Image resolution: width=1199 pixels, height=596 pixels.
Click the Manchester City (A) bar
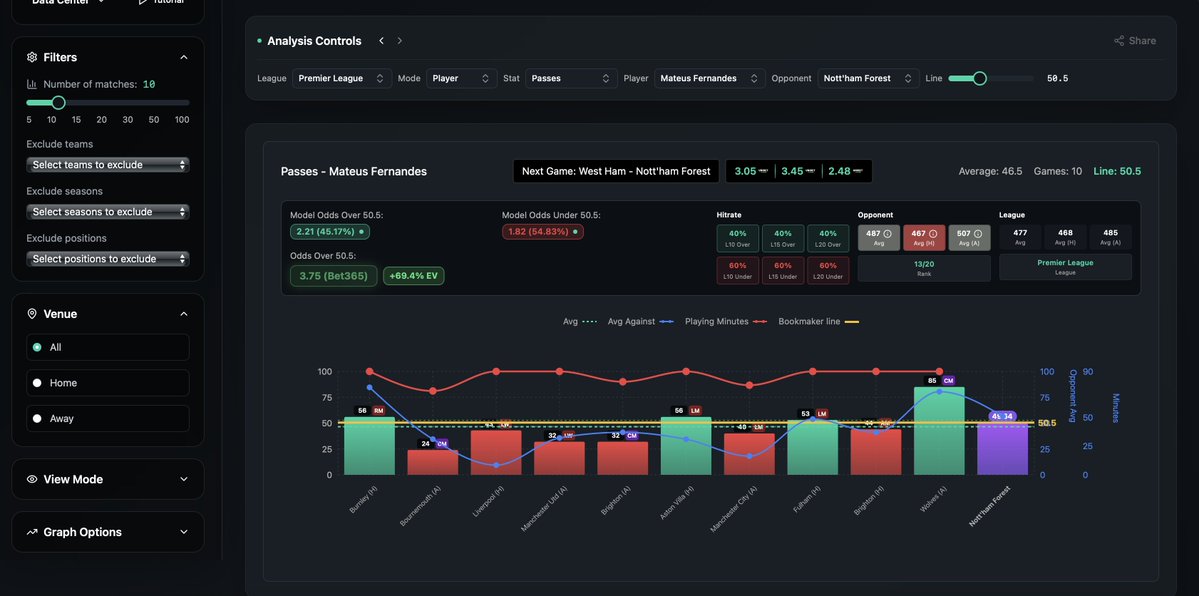[x=749, y=454]
